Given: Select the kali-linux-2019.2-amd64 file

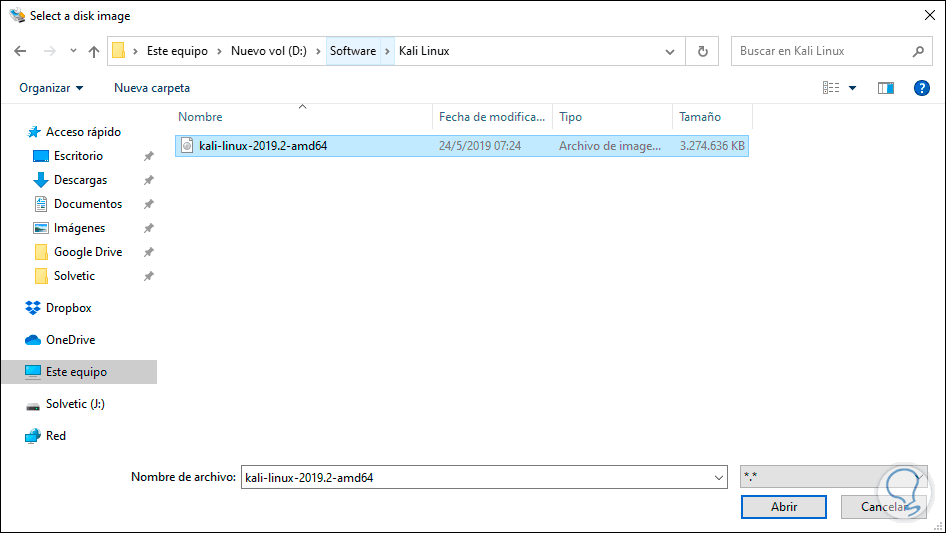Looking at the screenshot, I should click(263, 146).
